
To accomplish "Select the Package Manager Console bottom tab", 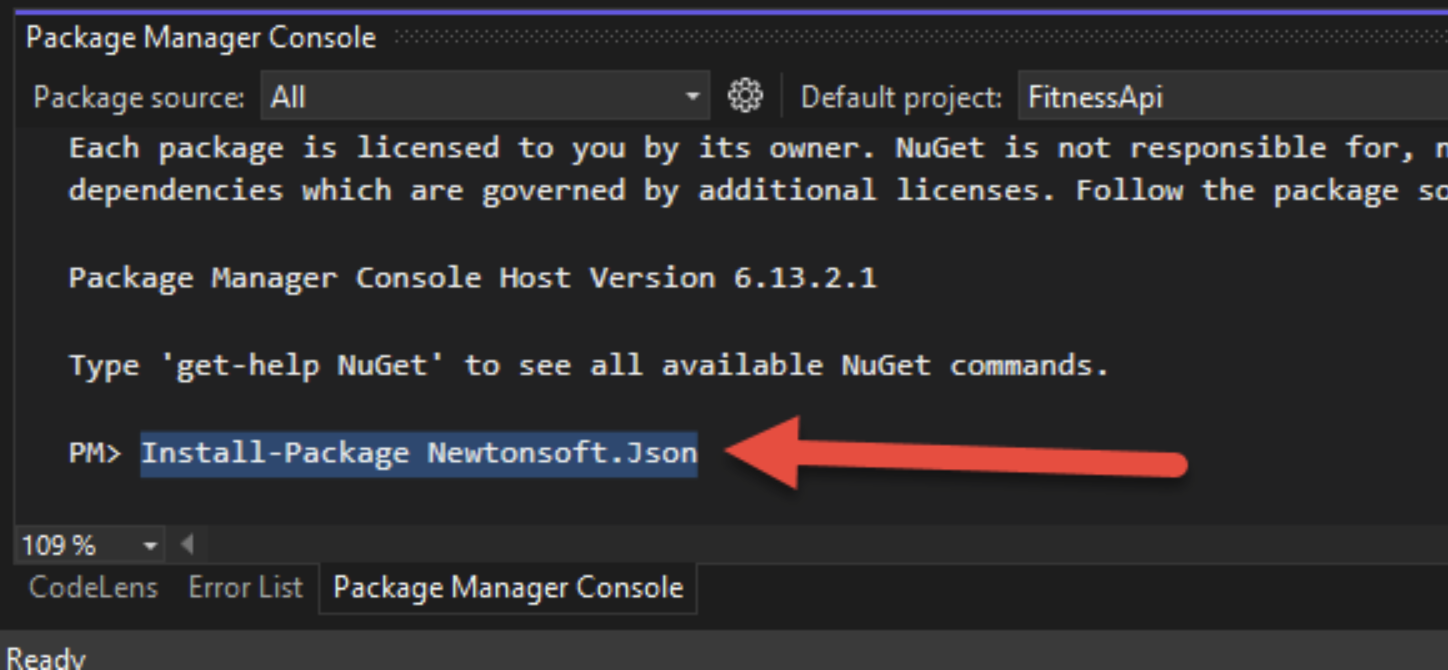I will point(508,587).
